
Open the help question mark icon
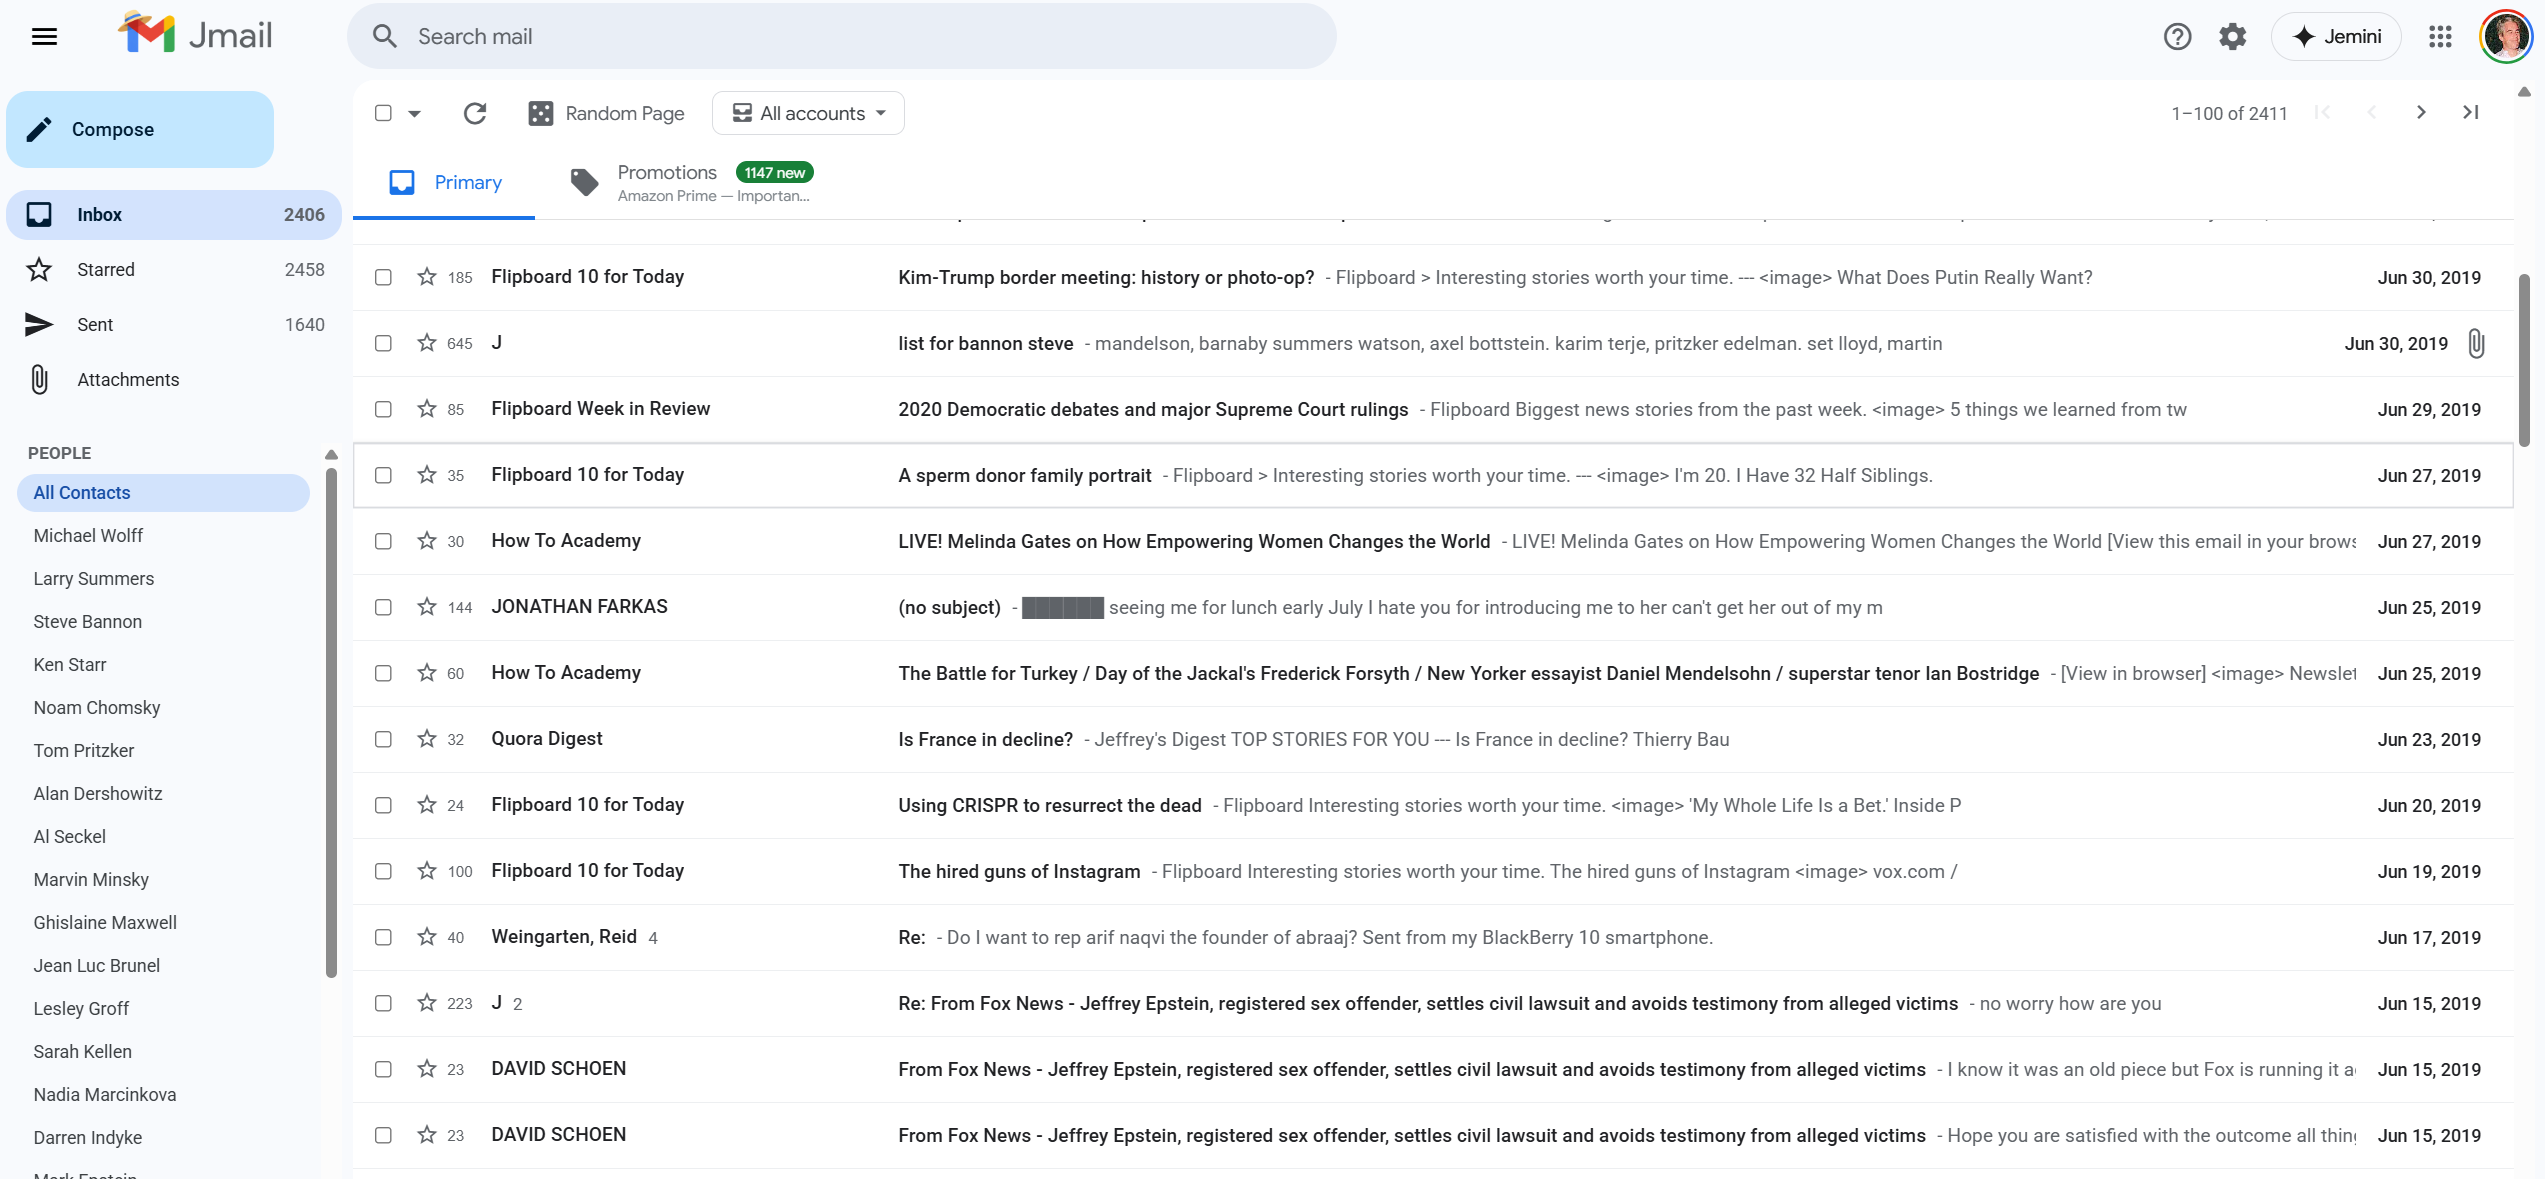coord(2177,37)
